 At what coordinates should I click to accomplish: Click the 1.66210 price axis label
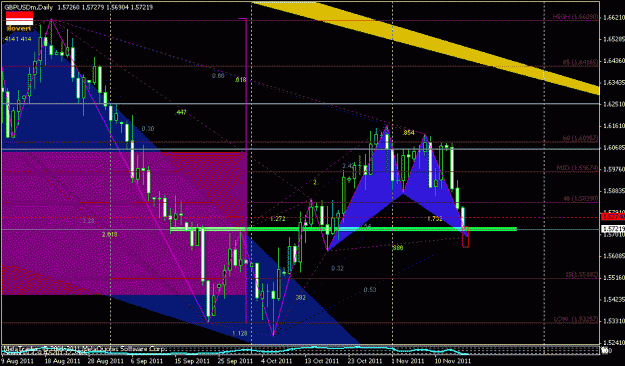point(614,18)
